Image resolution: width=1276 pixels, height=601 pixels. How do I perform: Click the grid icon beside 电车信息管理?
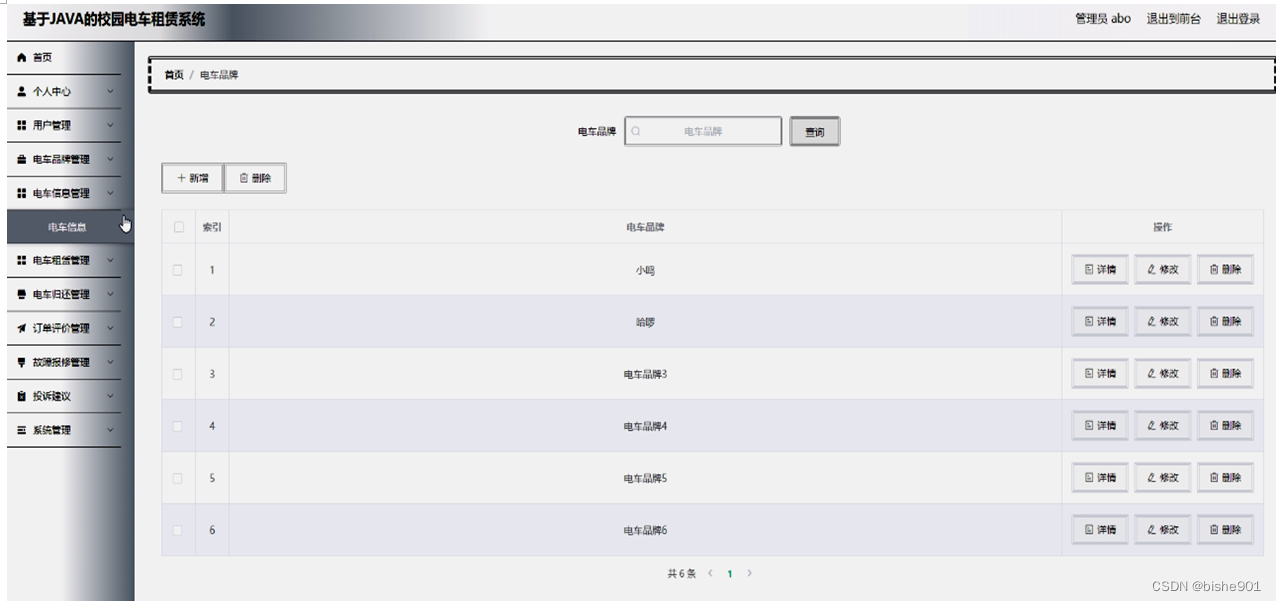[22, 193]
